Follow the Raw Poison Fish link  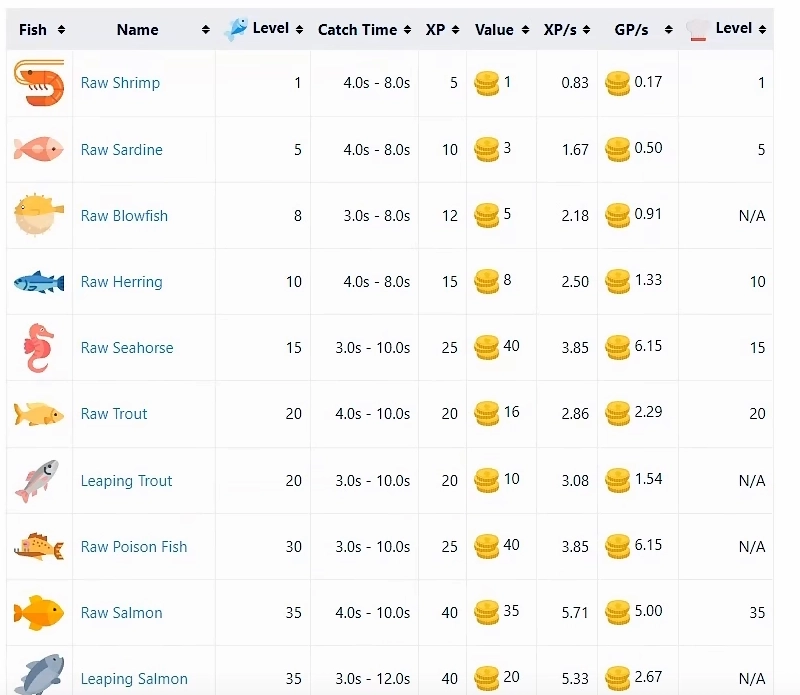tap(134, 547)
